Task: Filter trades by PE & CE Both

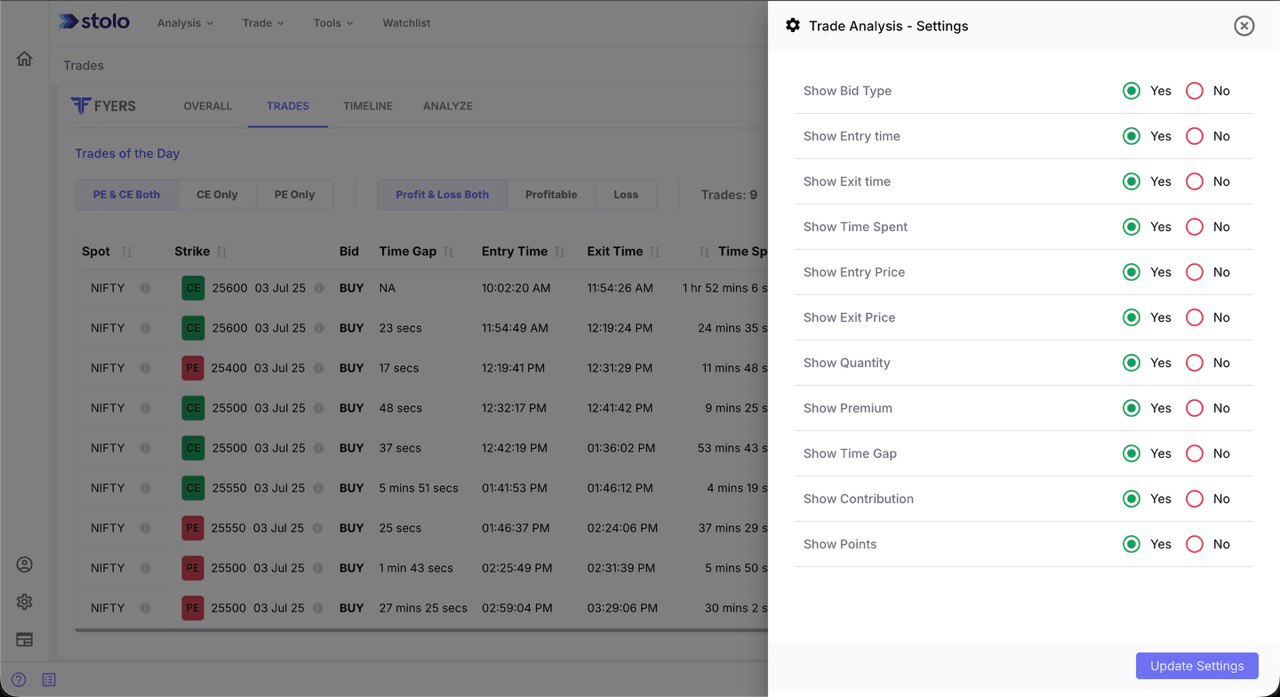Action: click(x=127, y=195)
